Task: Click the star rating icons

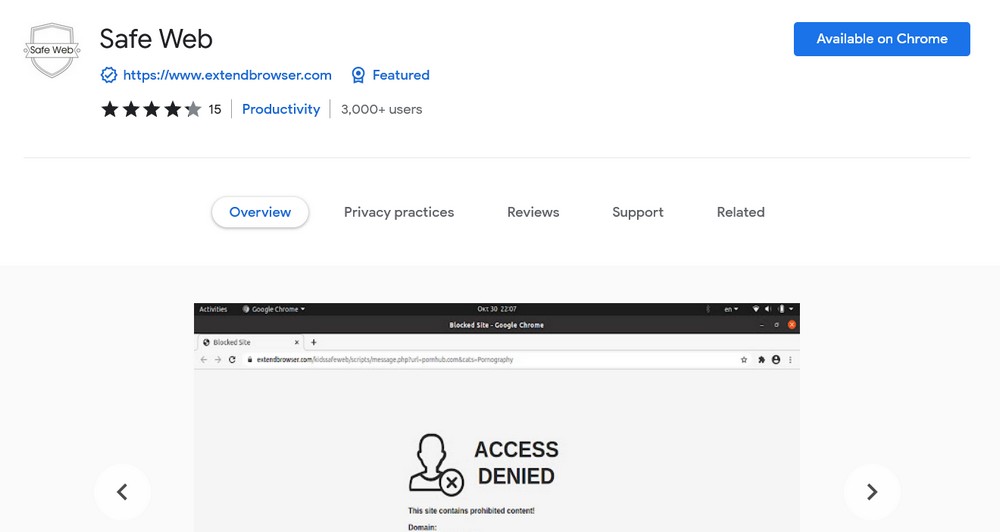Action: [x=151, y=109]
